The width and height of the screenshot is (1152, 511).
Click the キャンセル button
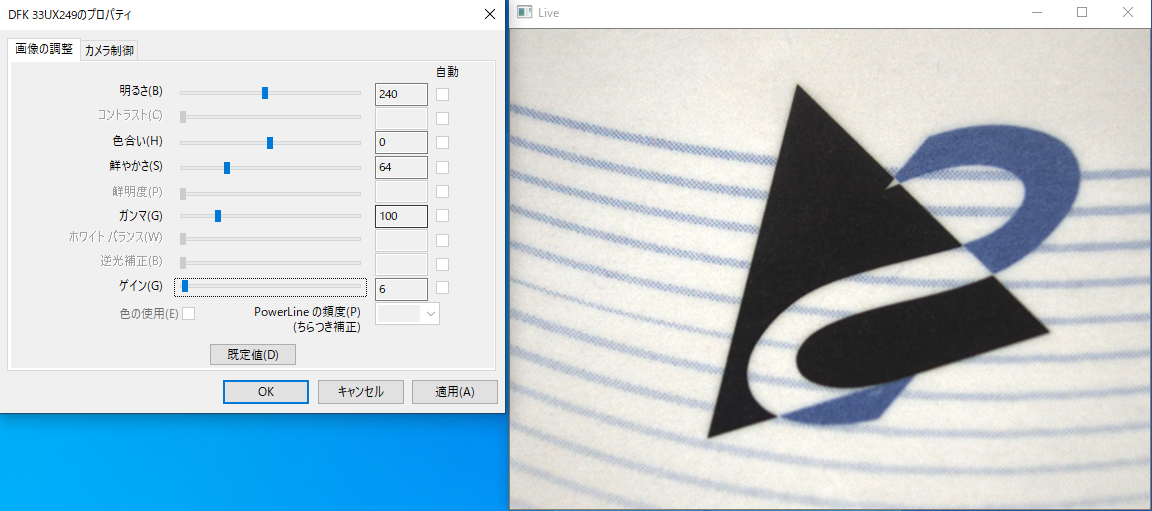361,392
